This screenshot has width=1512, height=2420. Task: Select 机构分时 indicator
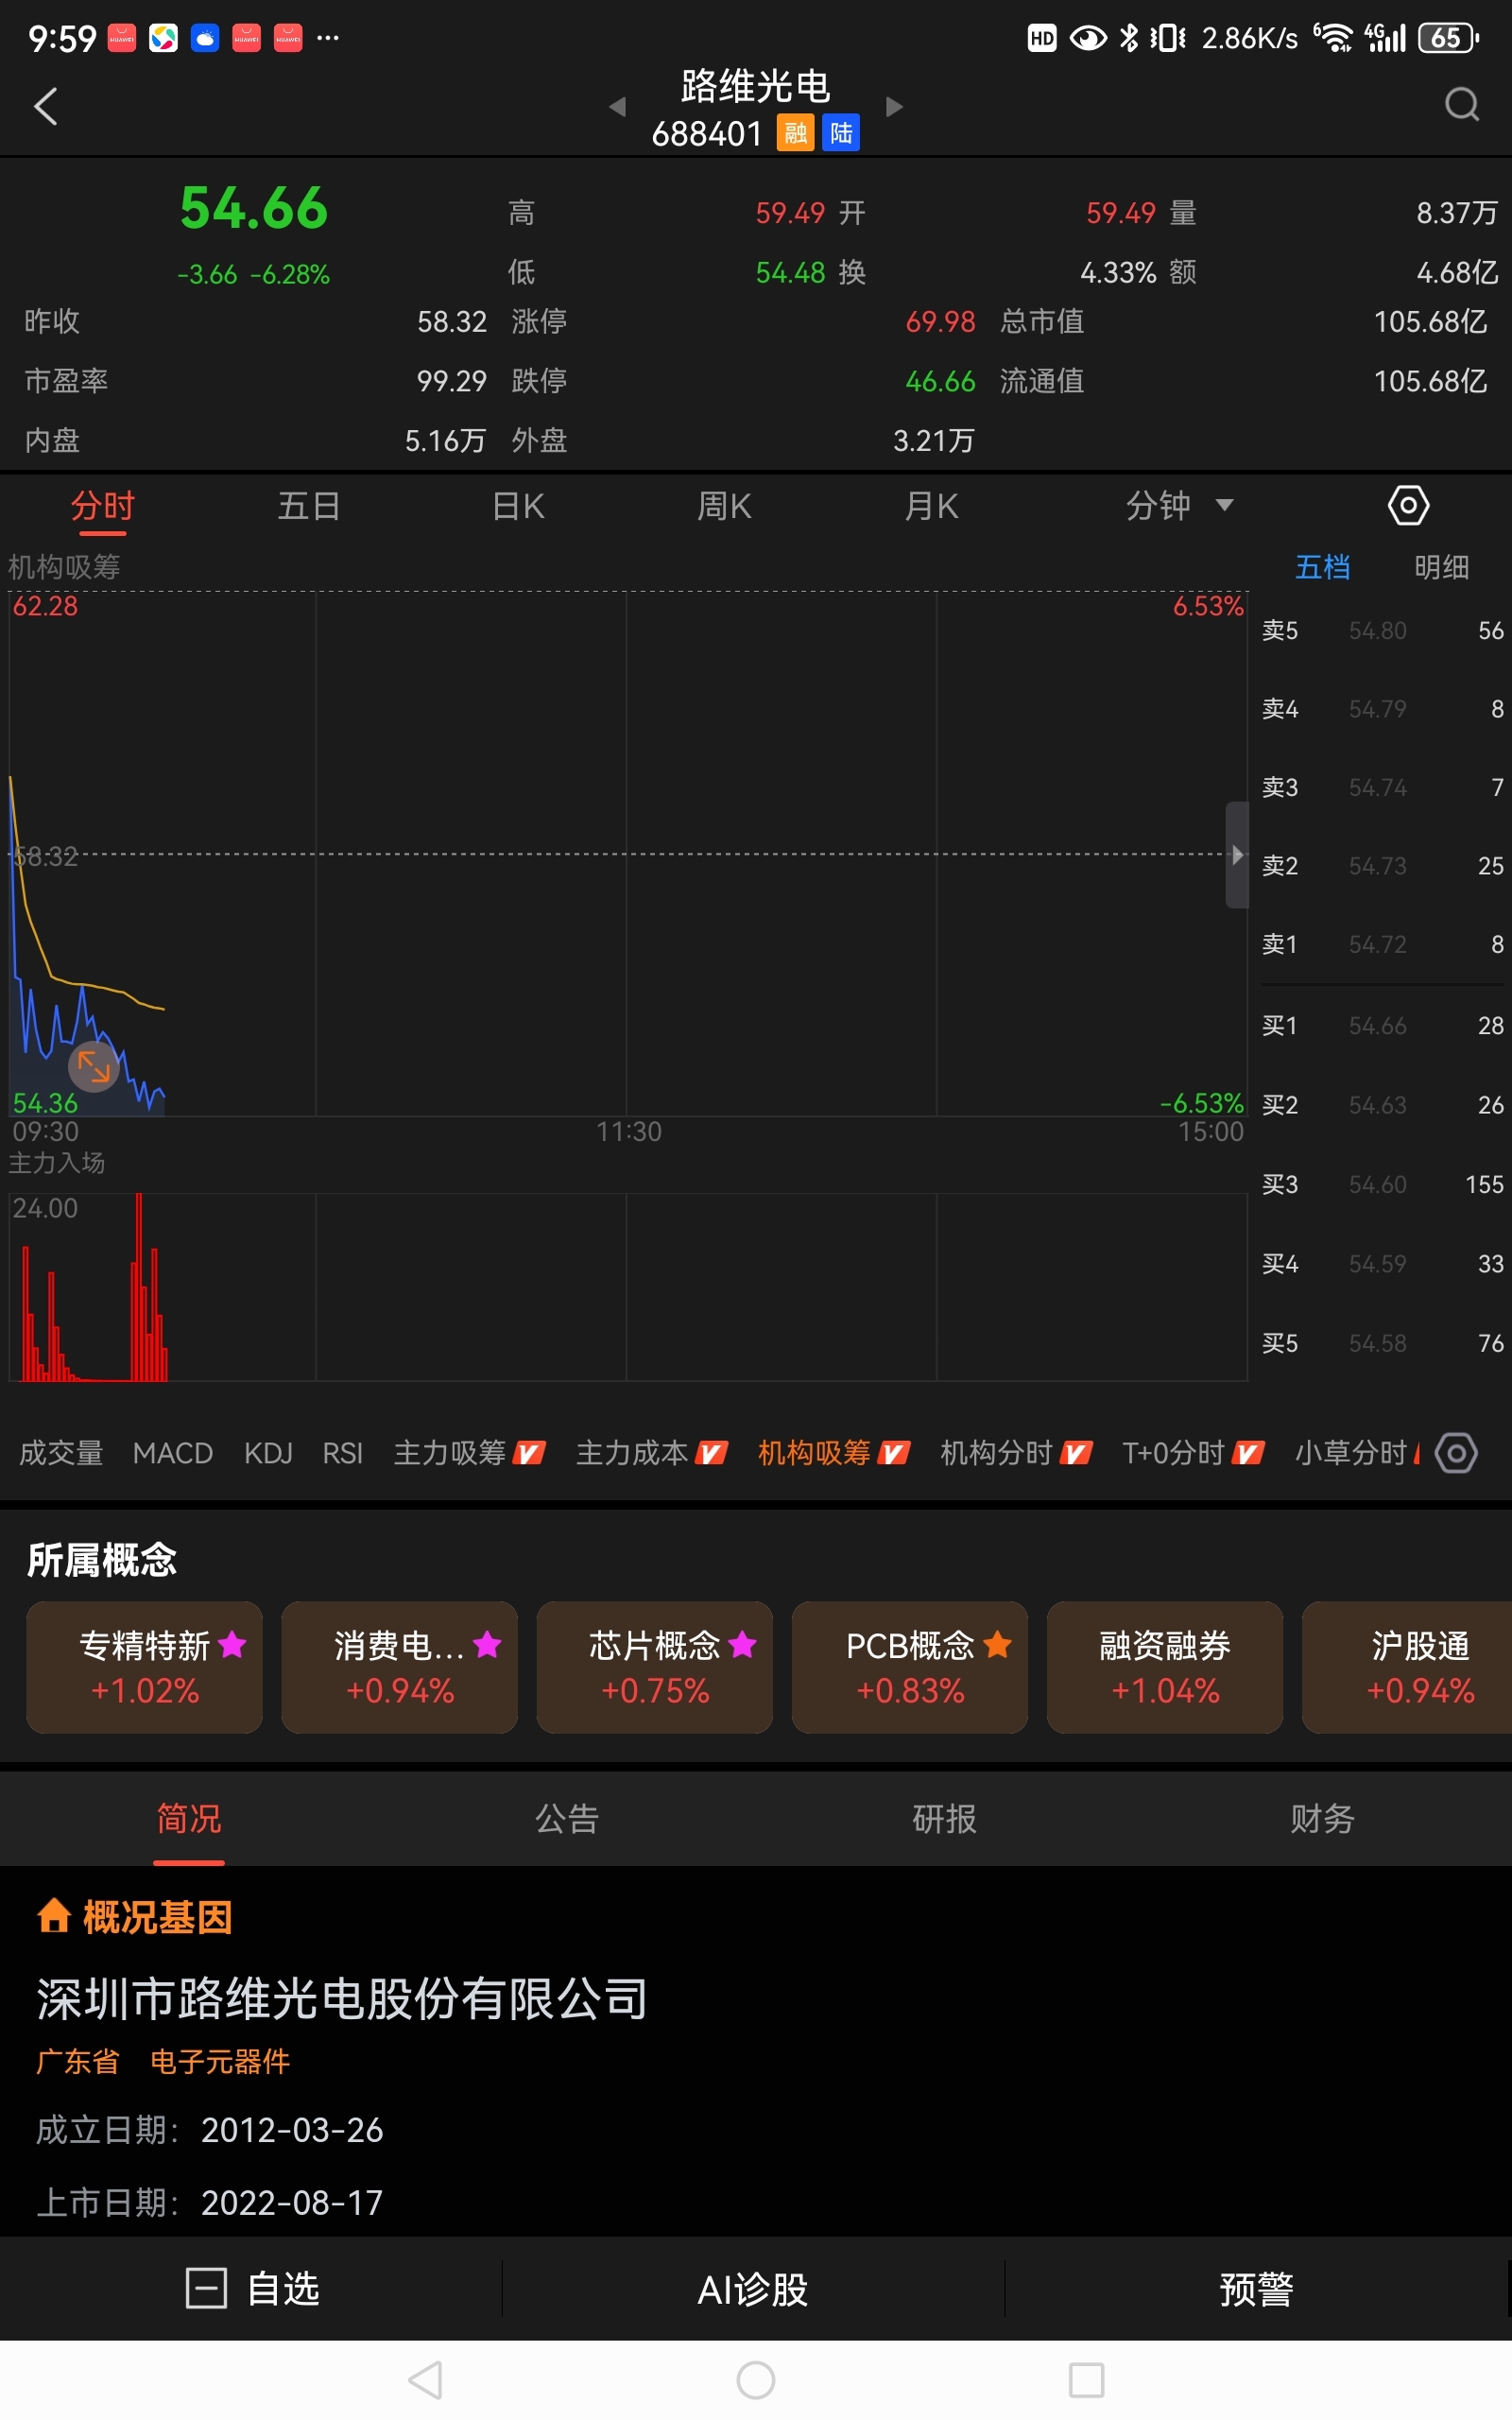(x=1016, y=1453)
